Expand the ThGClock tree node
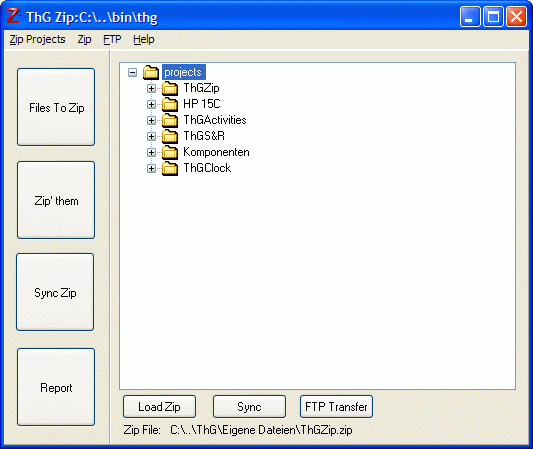 [151, 168]
